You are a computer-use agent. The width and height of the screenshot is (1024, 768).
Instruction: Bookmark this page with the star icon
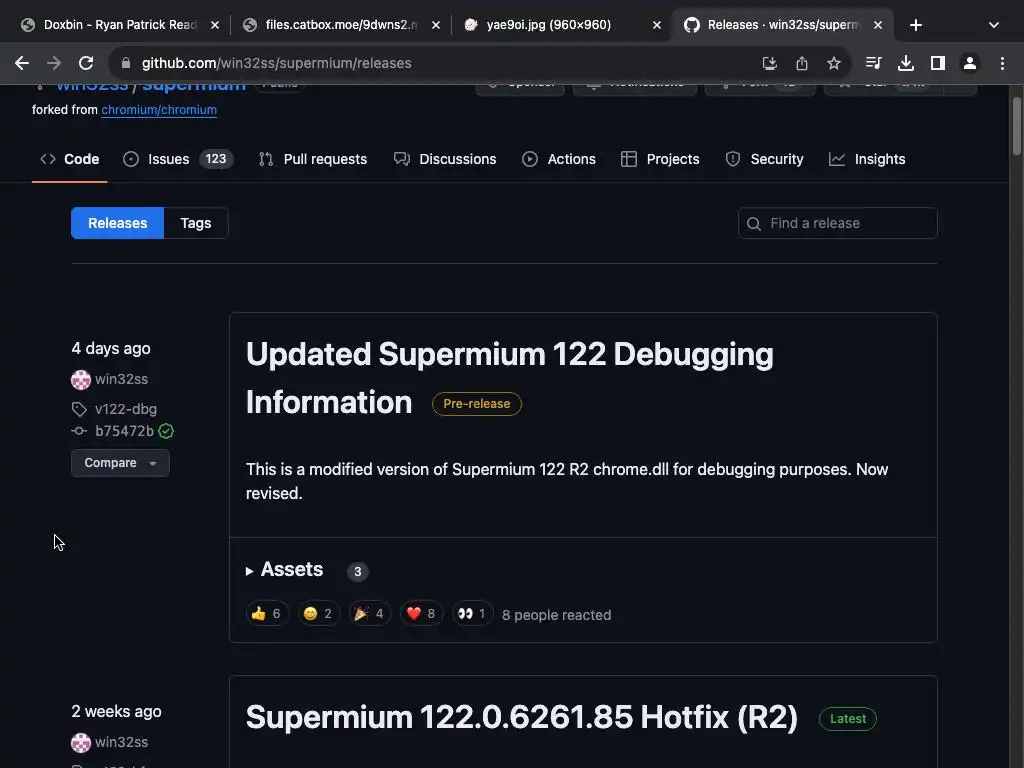coord(833,63)
